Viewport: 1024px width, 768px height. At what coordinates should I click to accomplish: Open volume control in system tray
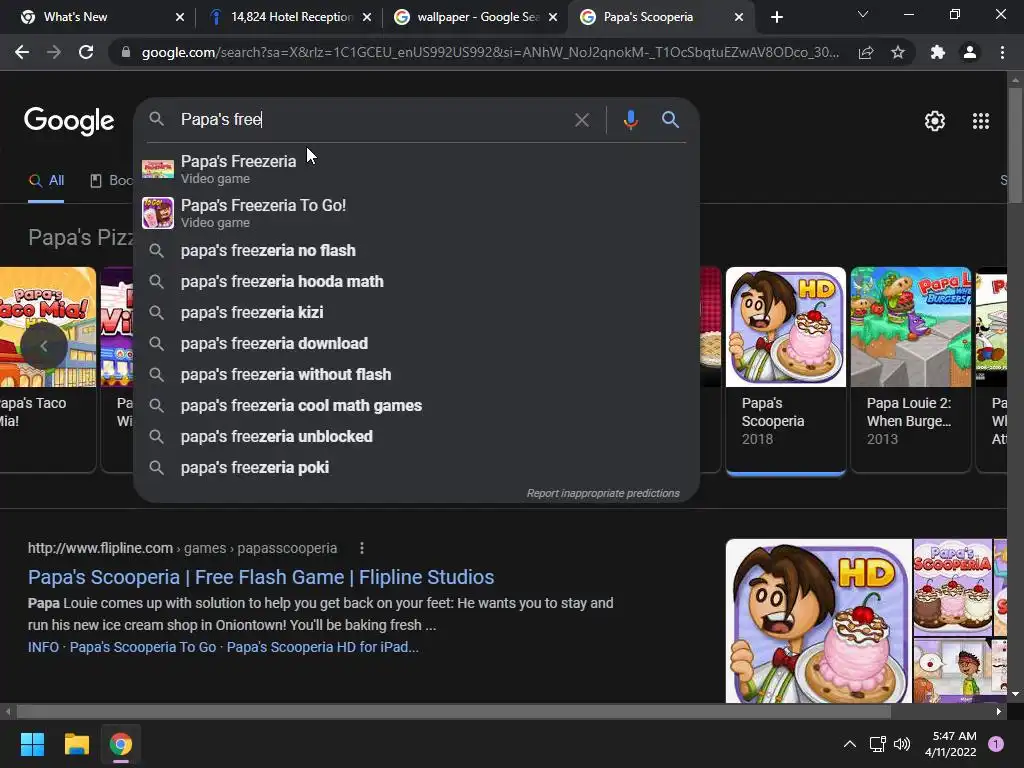coord(902,744)
